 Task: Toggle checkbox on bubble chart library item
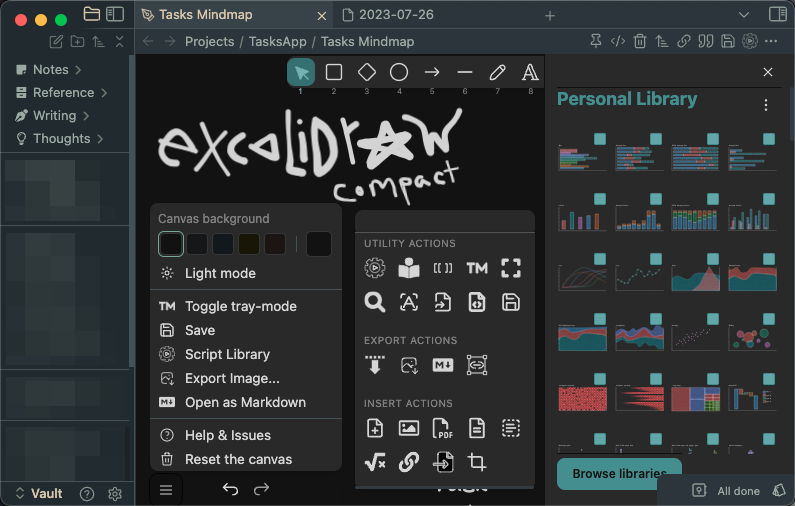coord(769,319)
